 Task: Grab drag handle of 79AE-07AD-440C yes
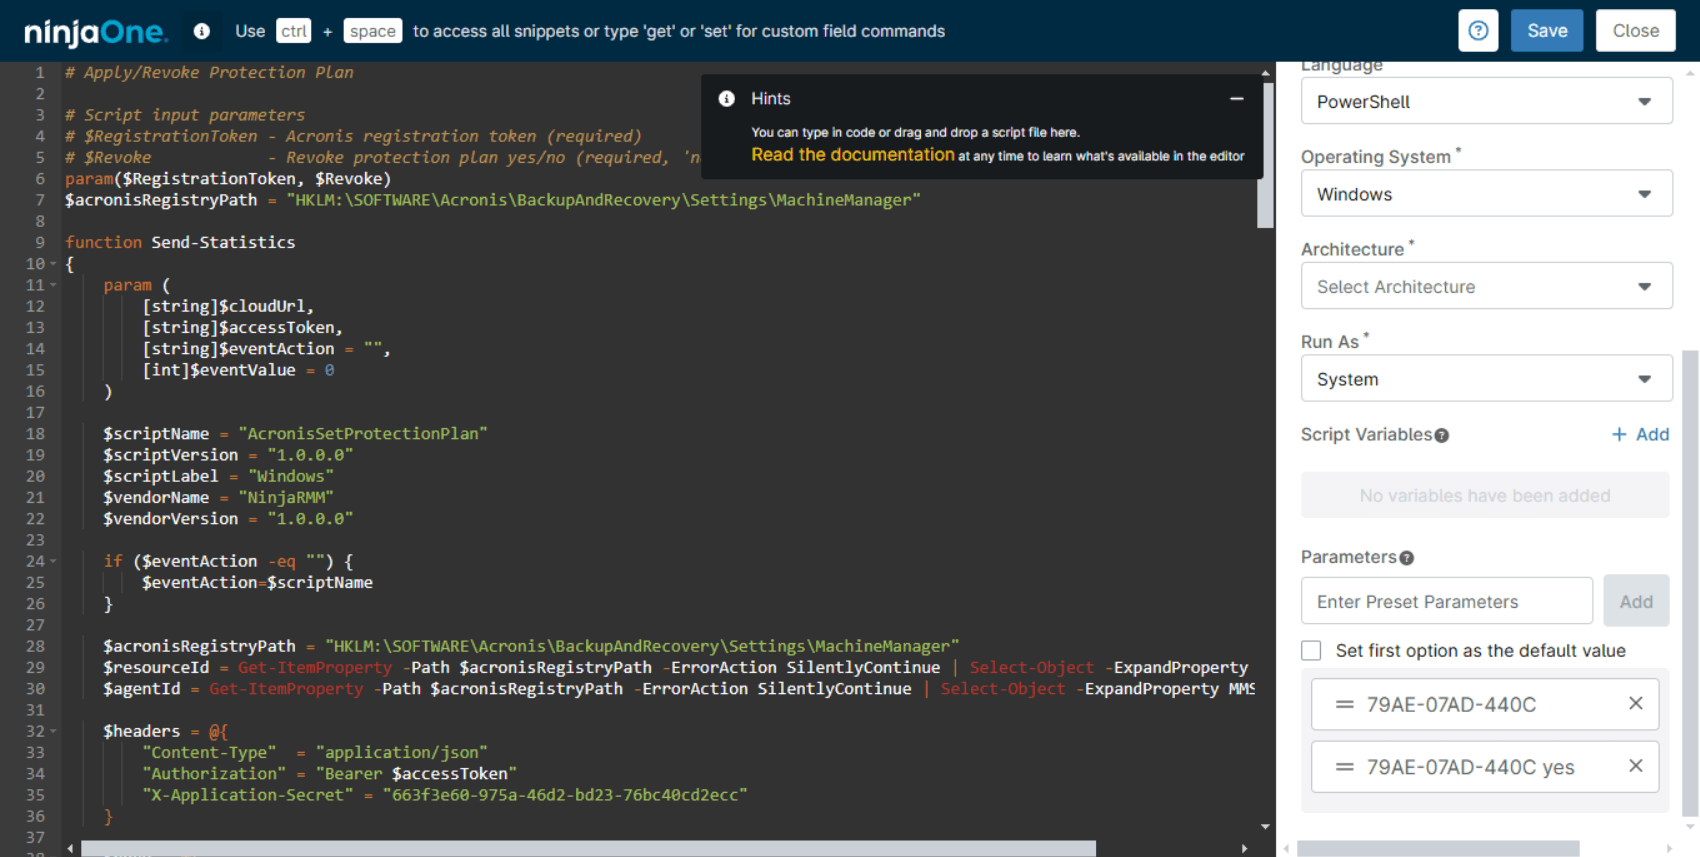tap(1344, 767)
